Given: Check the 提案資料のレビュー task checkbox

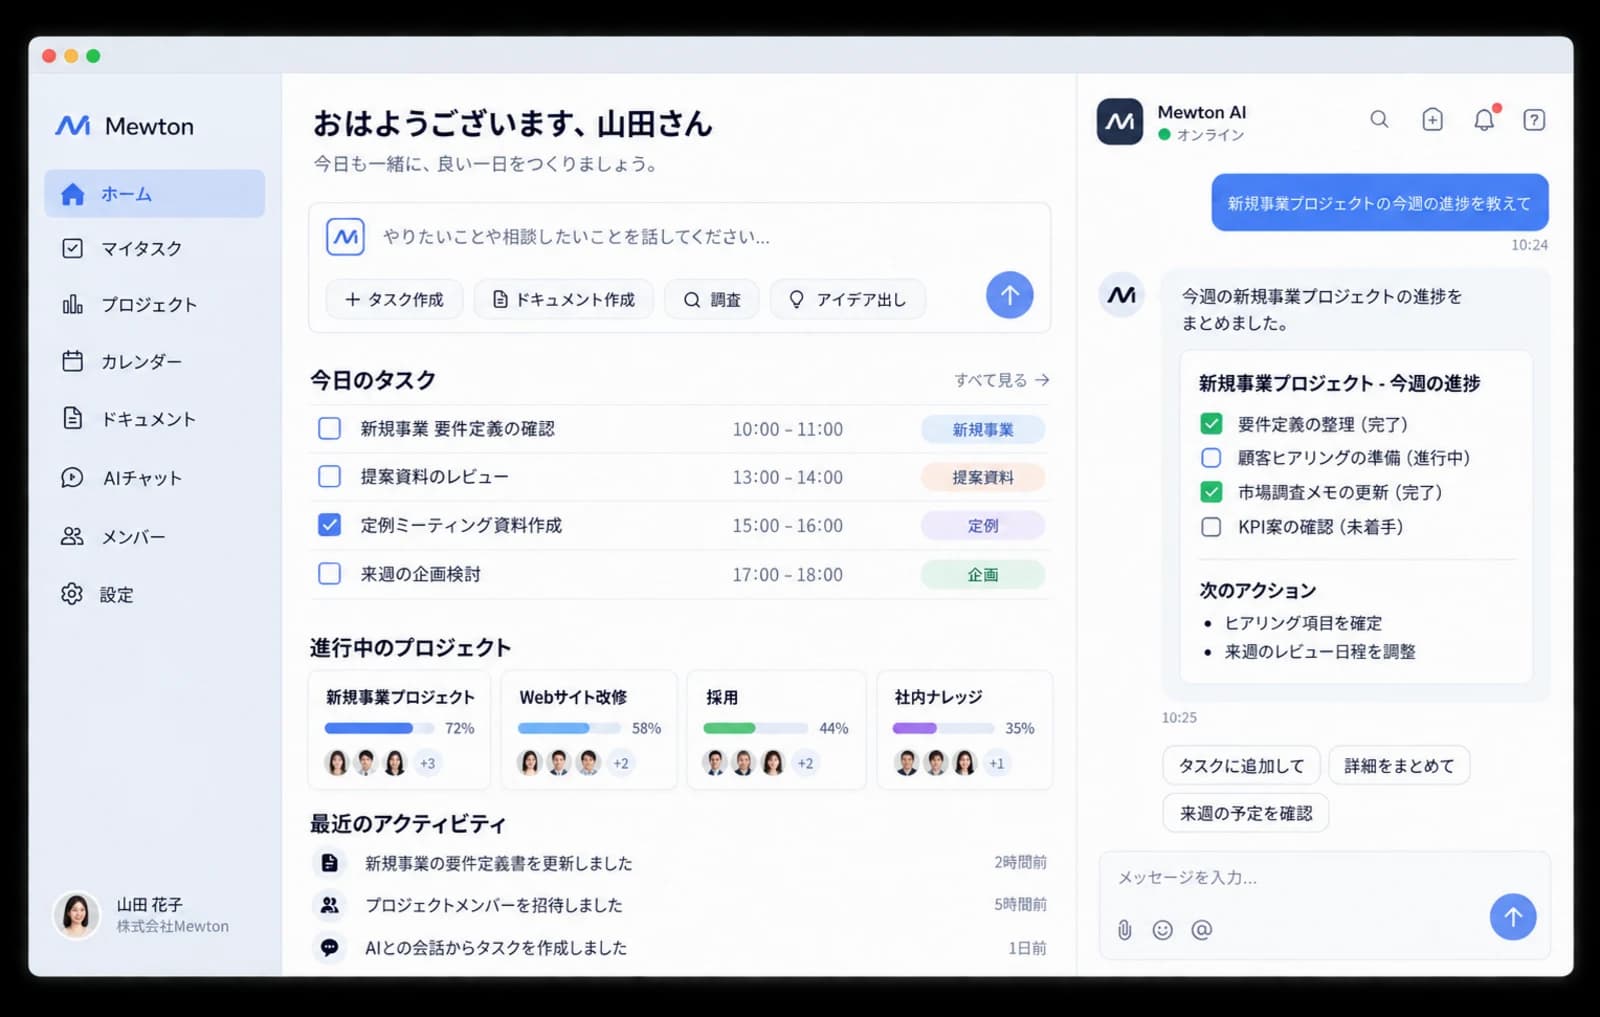Looking at the screenshot, I should coord(329,477).
